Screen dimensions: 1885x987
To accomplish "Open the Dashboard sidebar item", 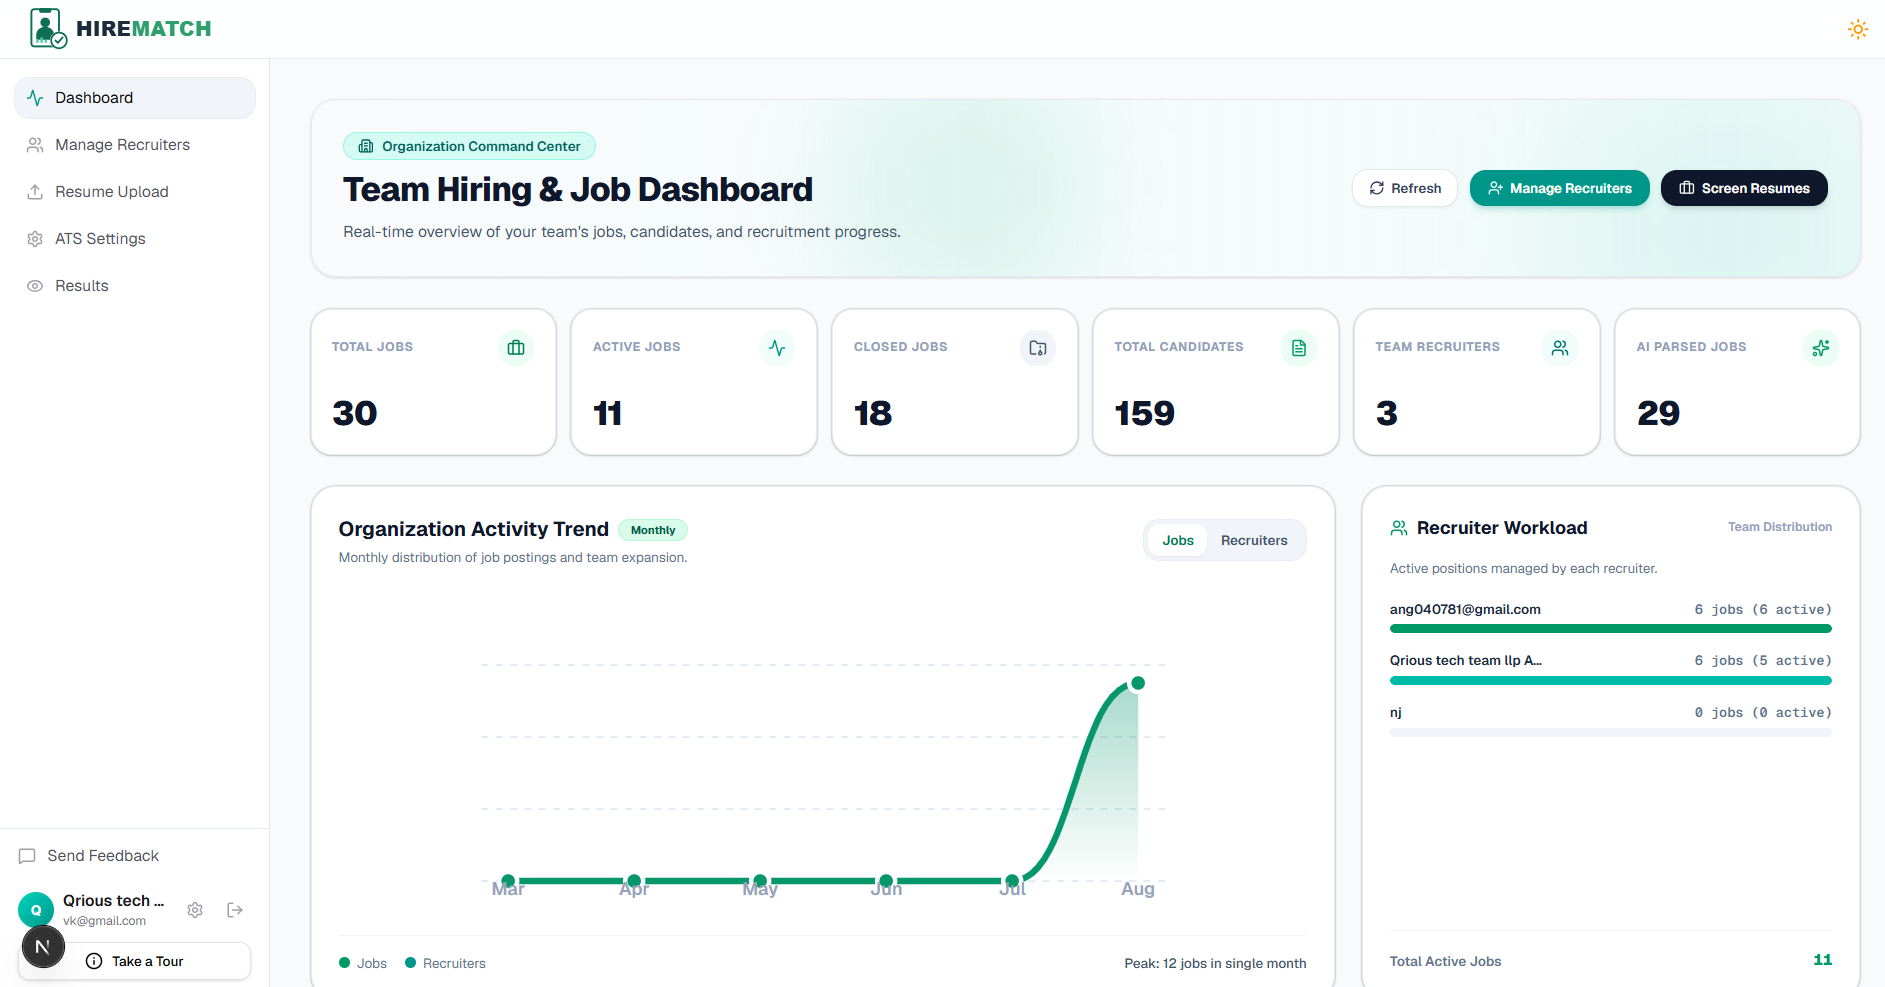I will click(x=135, y=98).
